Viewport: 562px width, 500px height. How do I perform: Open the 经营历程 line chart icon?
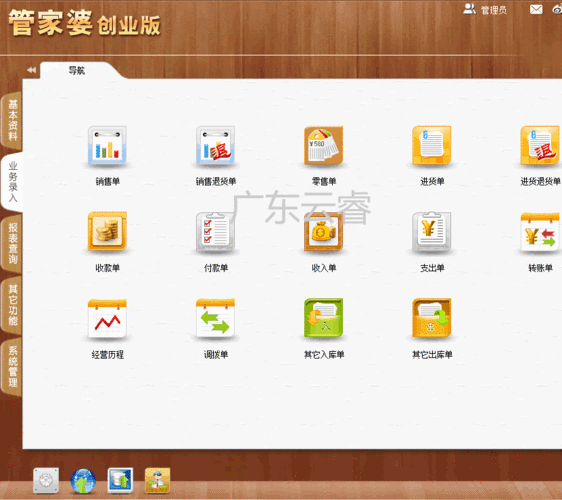point(107,318)
